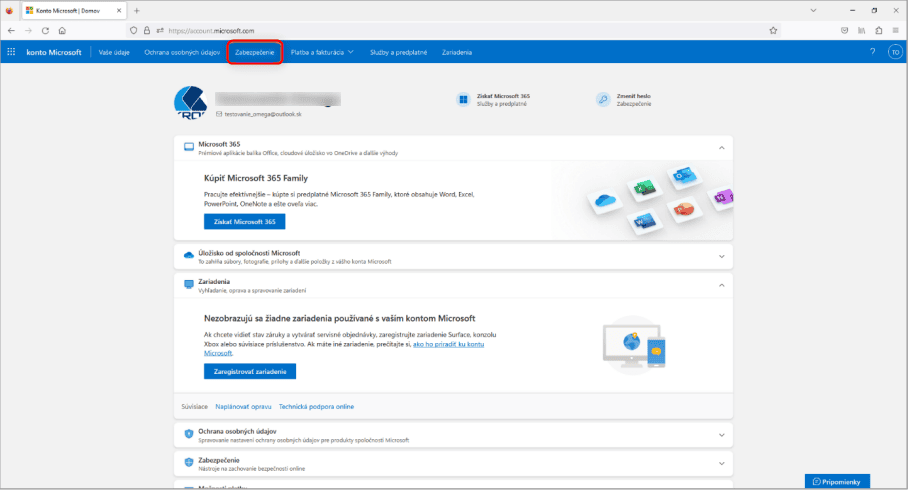
Task: Click the Zmeniť heslo key icon
Action: coord(603,100)
